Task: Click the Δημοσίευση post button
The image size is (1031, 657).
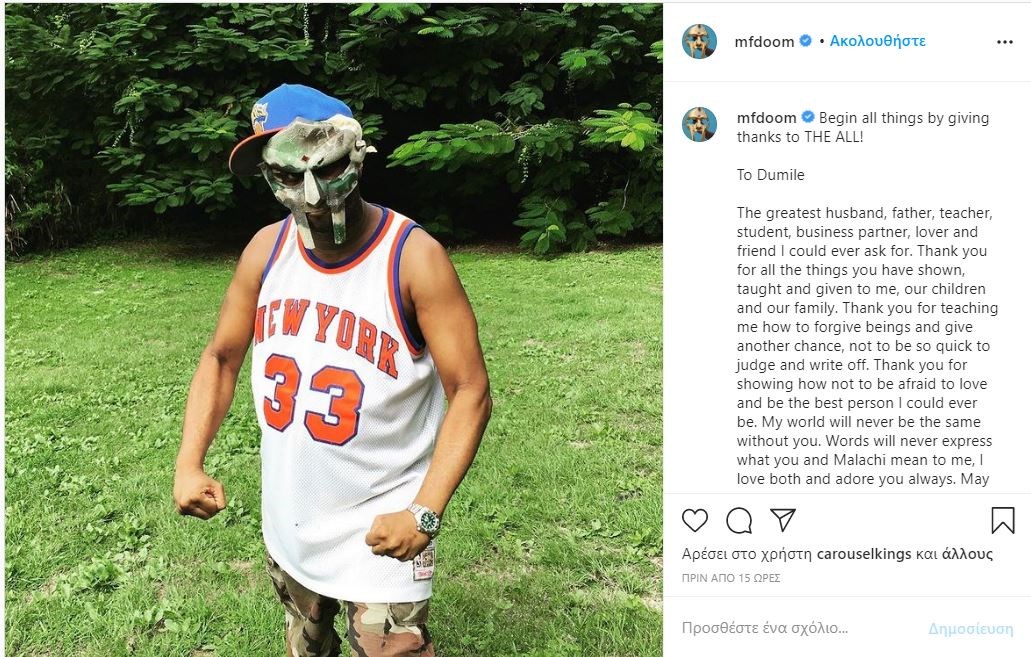Action: pos(970,629)
